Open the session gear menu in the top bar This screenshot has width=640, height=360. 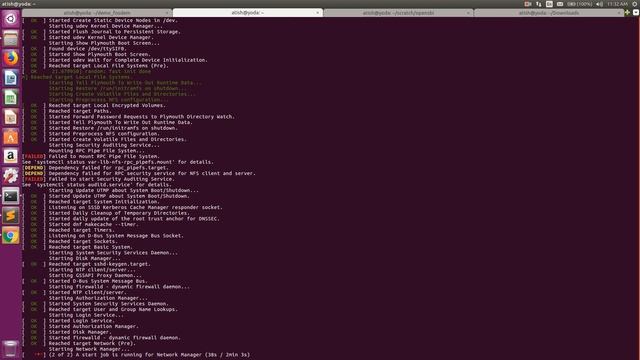(x=635, y=4)
